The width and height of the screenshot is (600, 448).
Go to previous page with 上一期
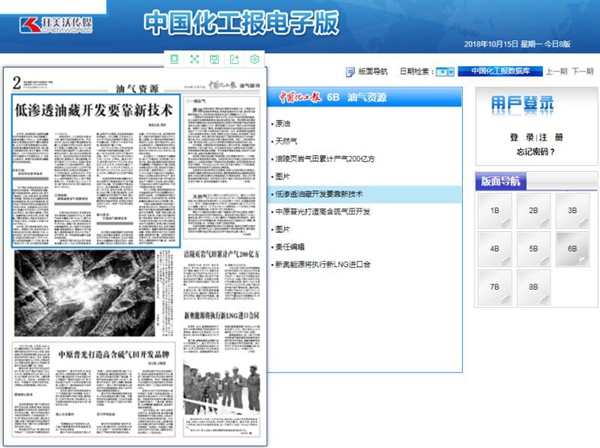[x=556, y=72]
